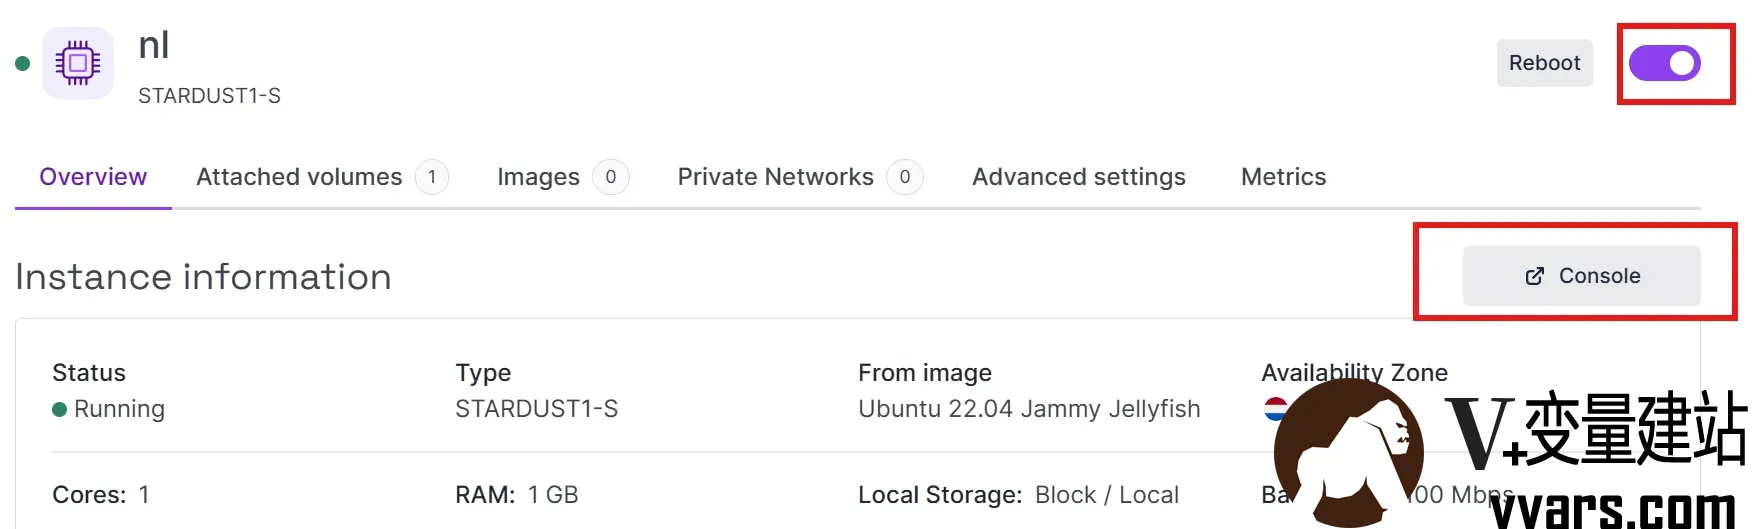
Task: Click the instance name nl
Action: pyautogui.click(x=154, y=45)
